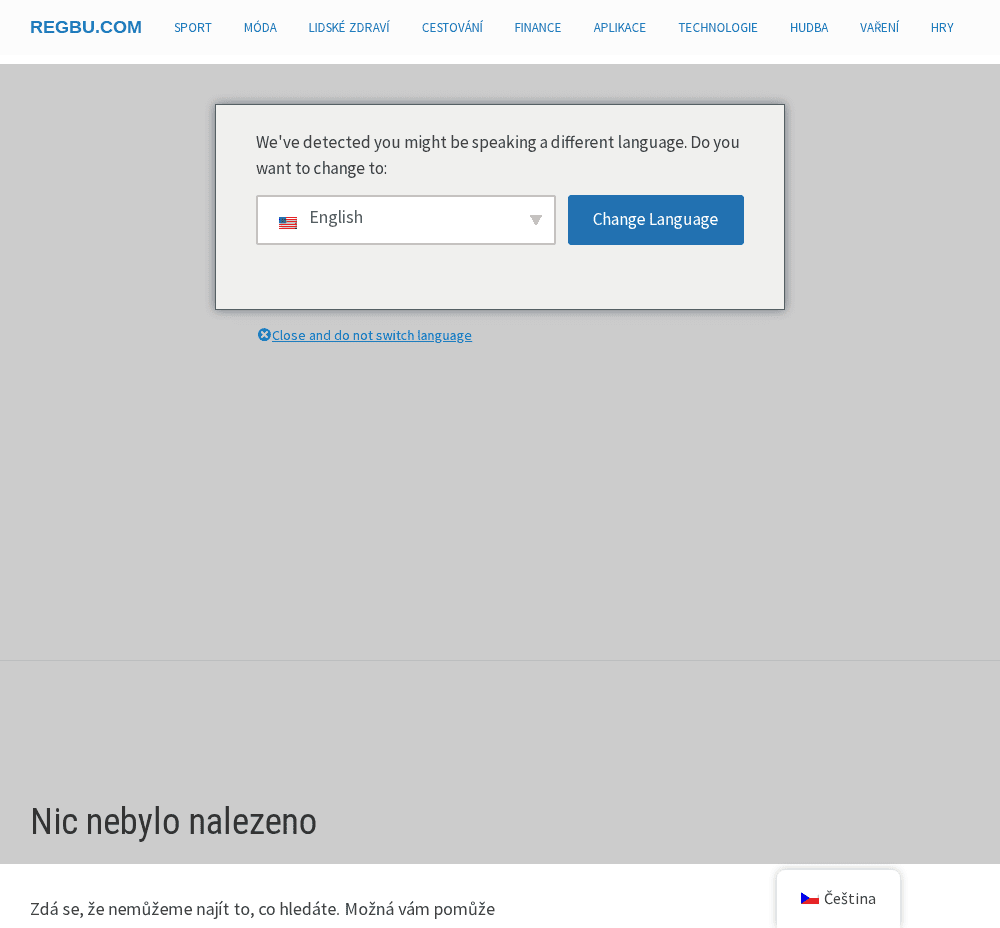Open the Aplikace menu link
The image size is (1000, 928).
pyautogui.click(x=620, y=28)
